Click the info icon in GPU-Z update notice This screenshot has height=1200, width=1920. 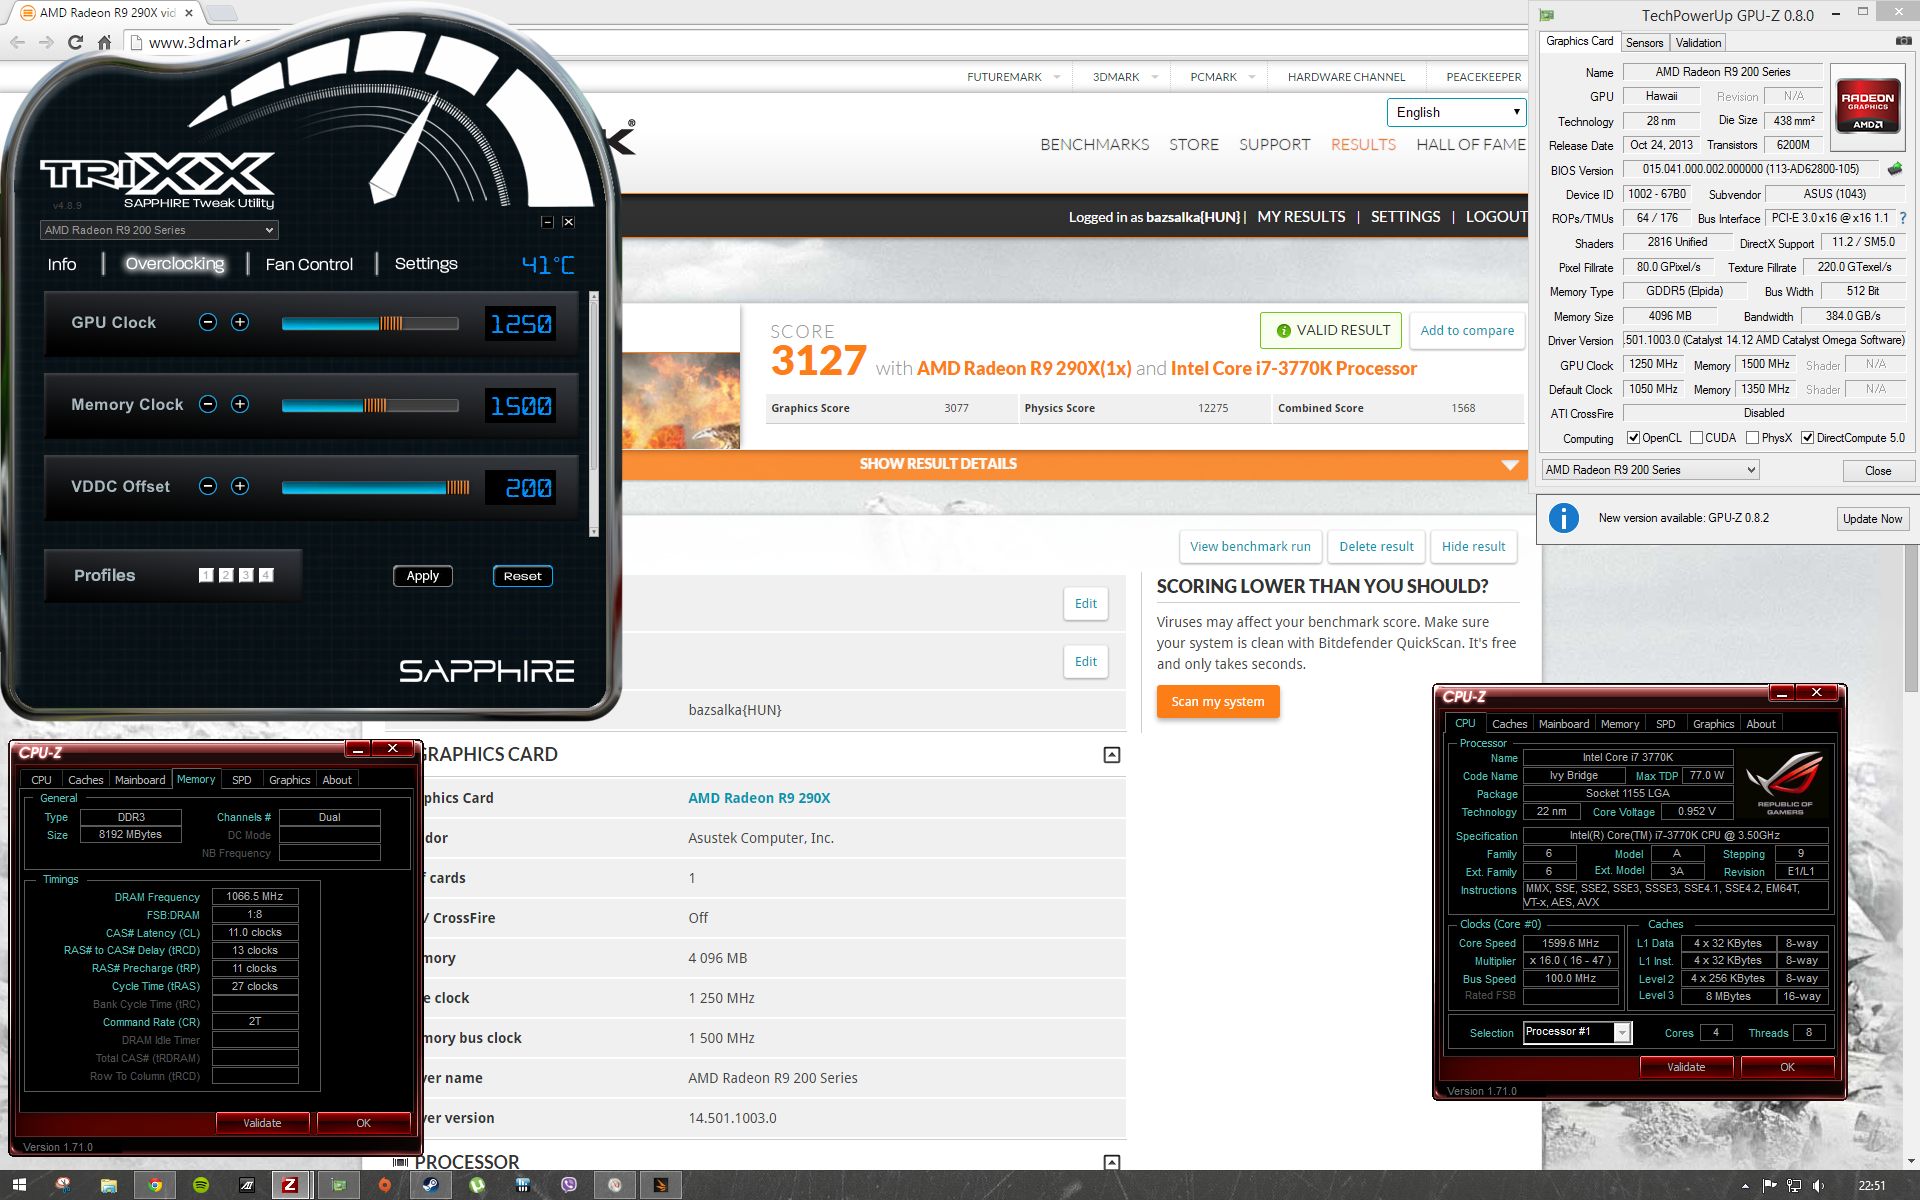point(1564,518)
